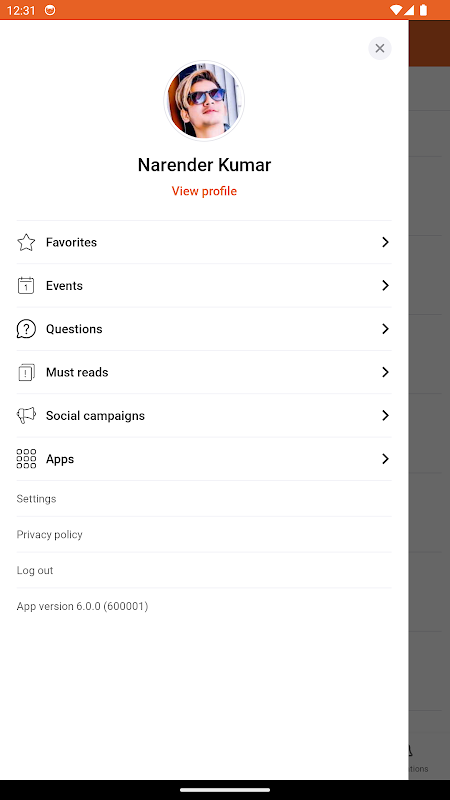Open the Privacy policy entry
The width and height of the screenshot is (450, 800).
click(x=204, y=534)
